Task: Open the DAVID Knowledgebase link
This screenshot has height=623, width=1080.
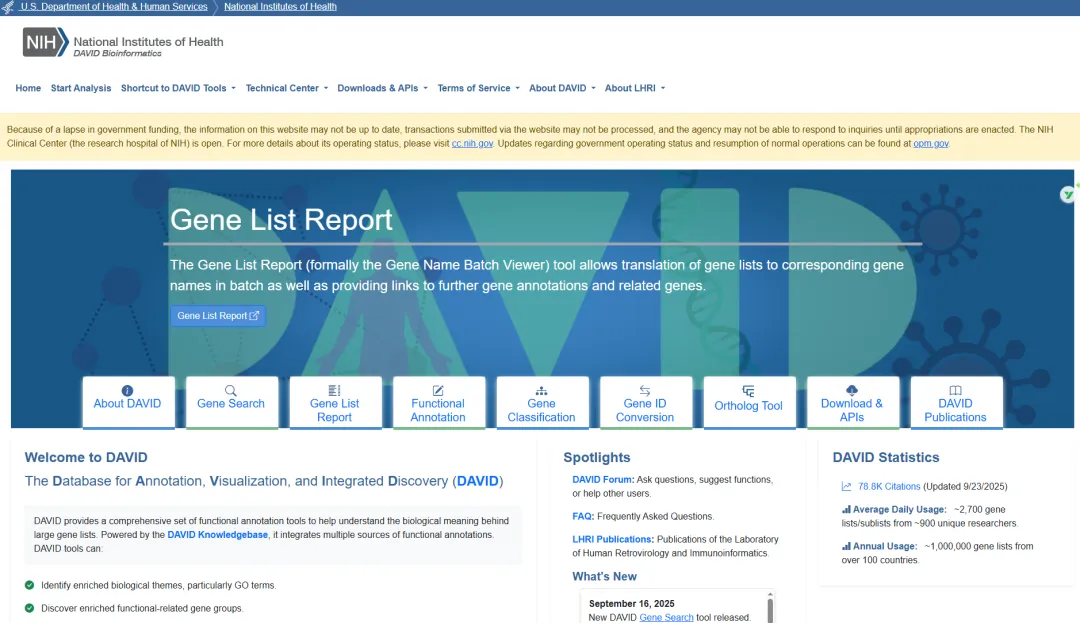Action: pos(218,535)
